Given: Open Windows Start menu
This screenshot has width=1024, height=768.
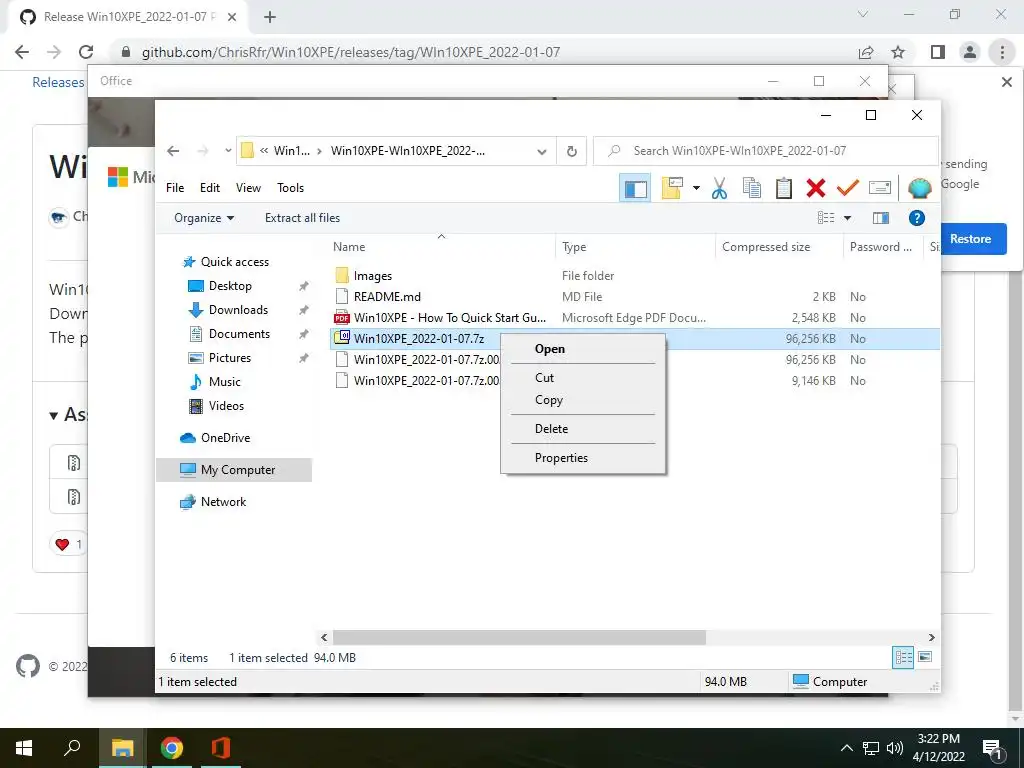Looking at the screenshot, I should coord(24,748).
